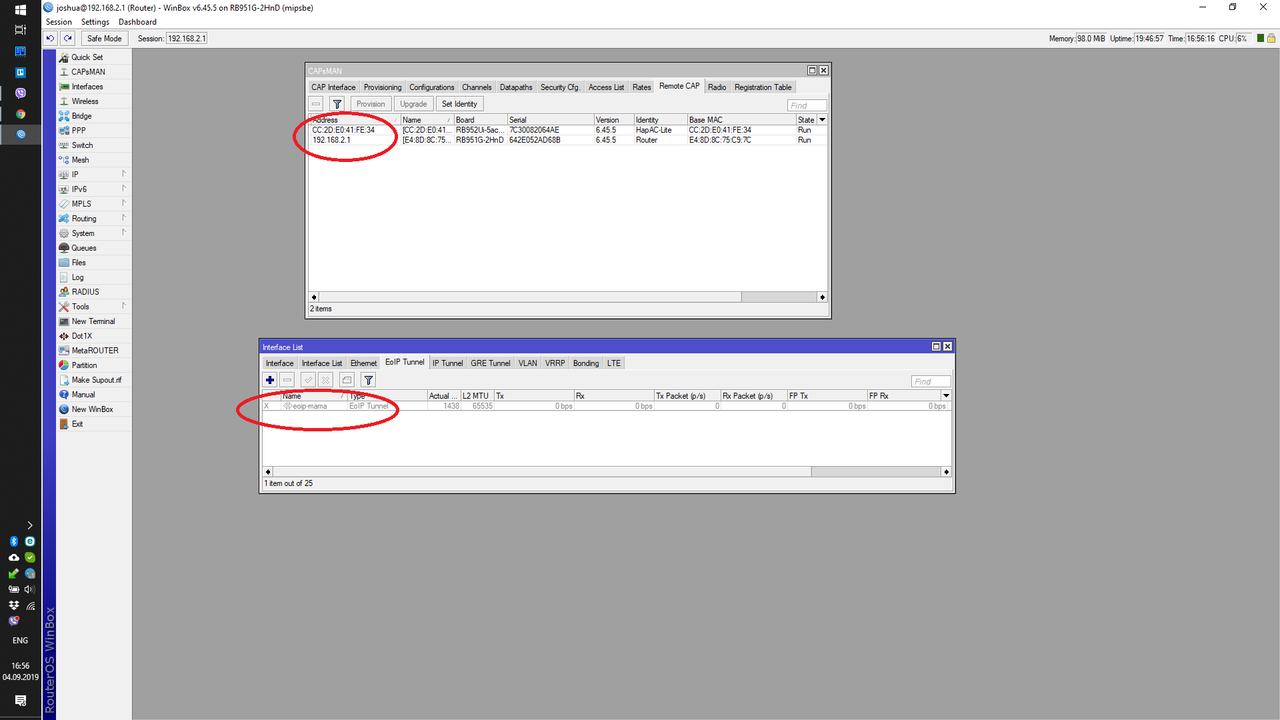Click the filter funnel in the CAPsMAN window

tap(337, 104)
